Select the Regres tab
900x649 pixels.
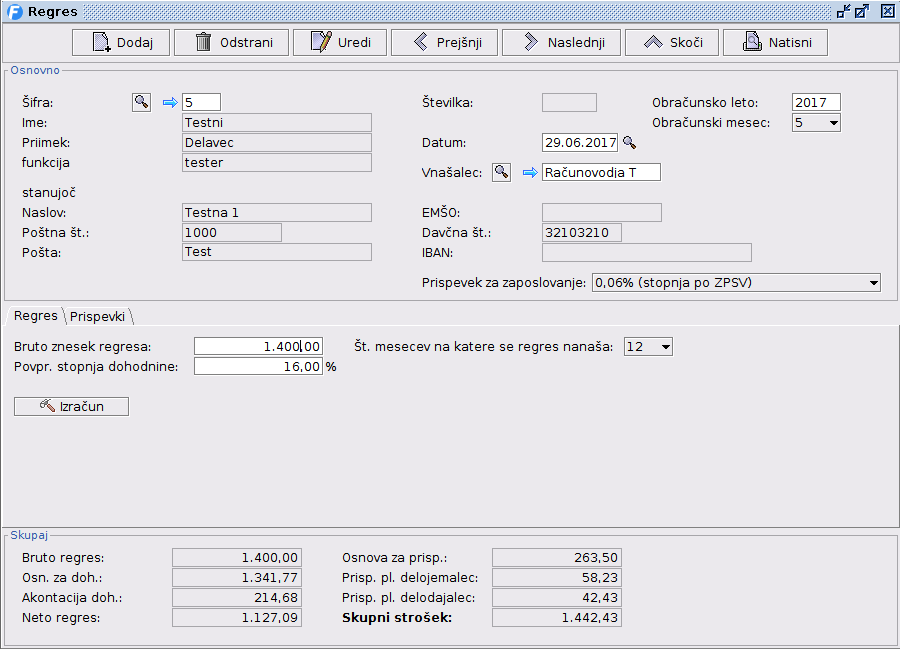(36, 316)
